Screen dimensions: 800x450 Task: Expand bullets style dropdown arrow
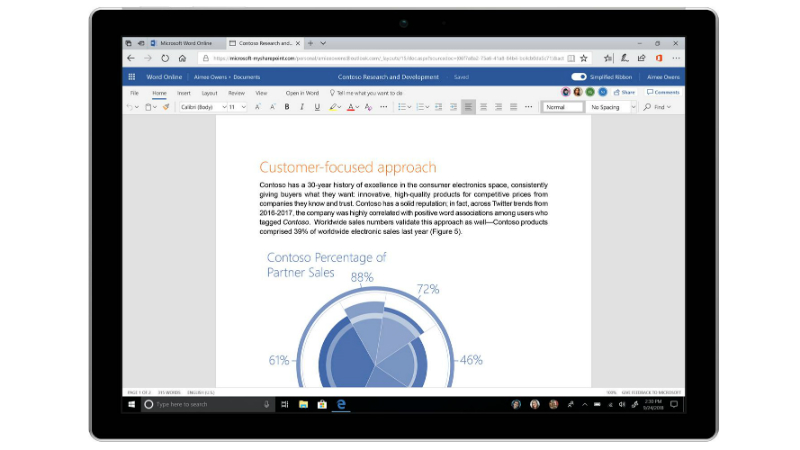click(x=409, y=107)
